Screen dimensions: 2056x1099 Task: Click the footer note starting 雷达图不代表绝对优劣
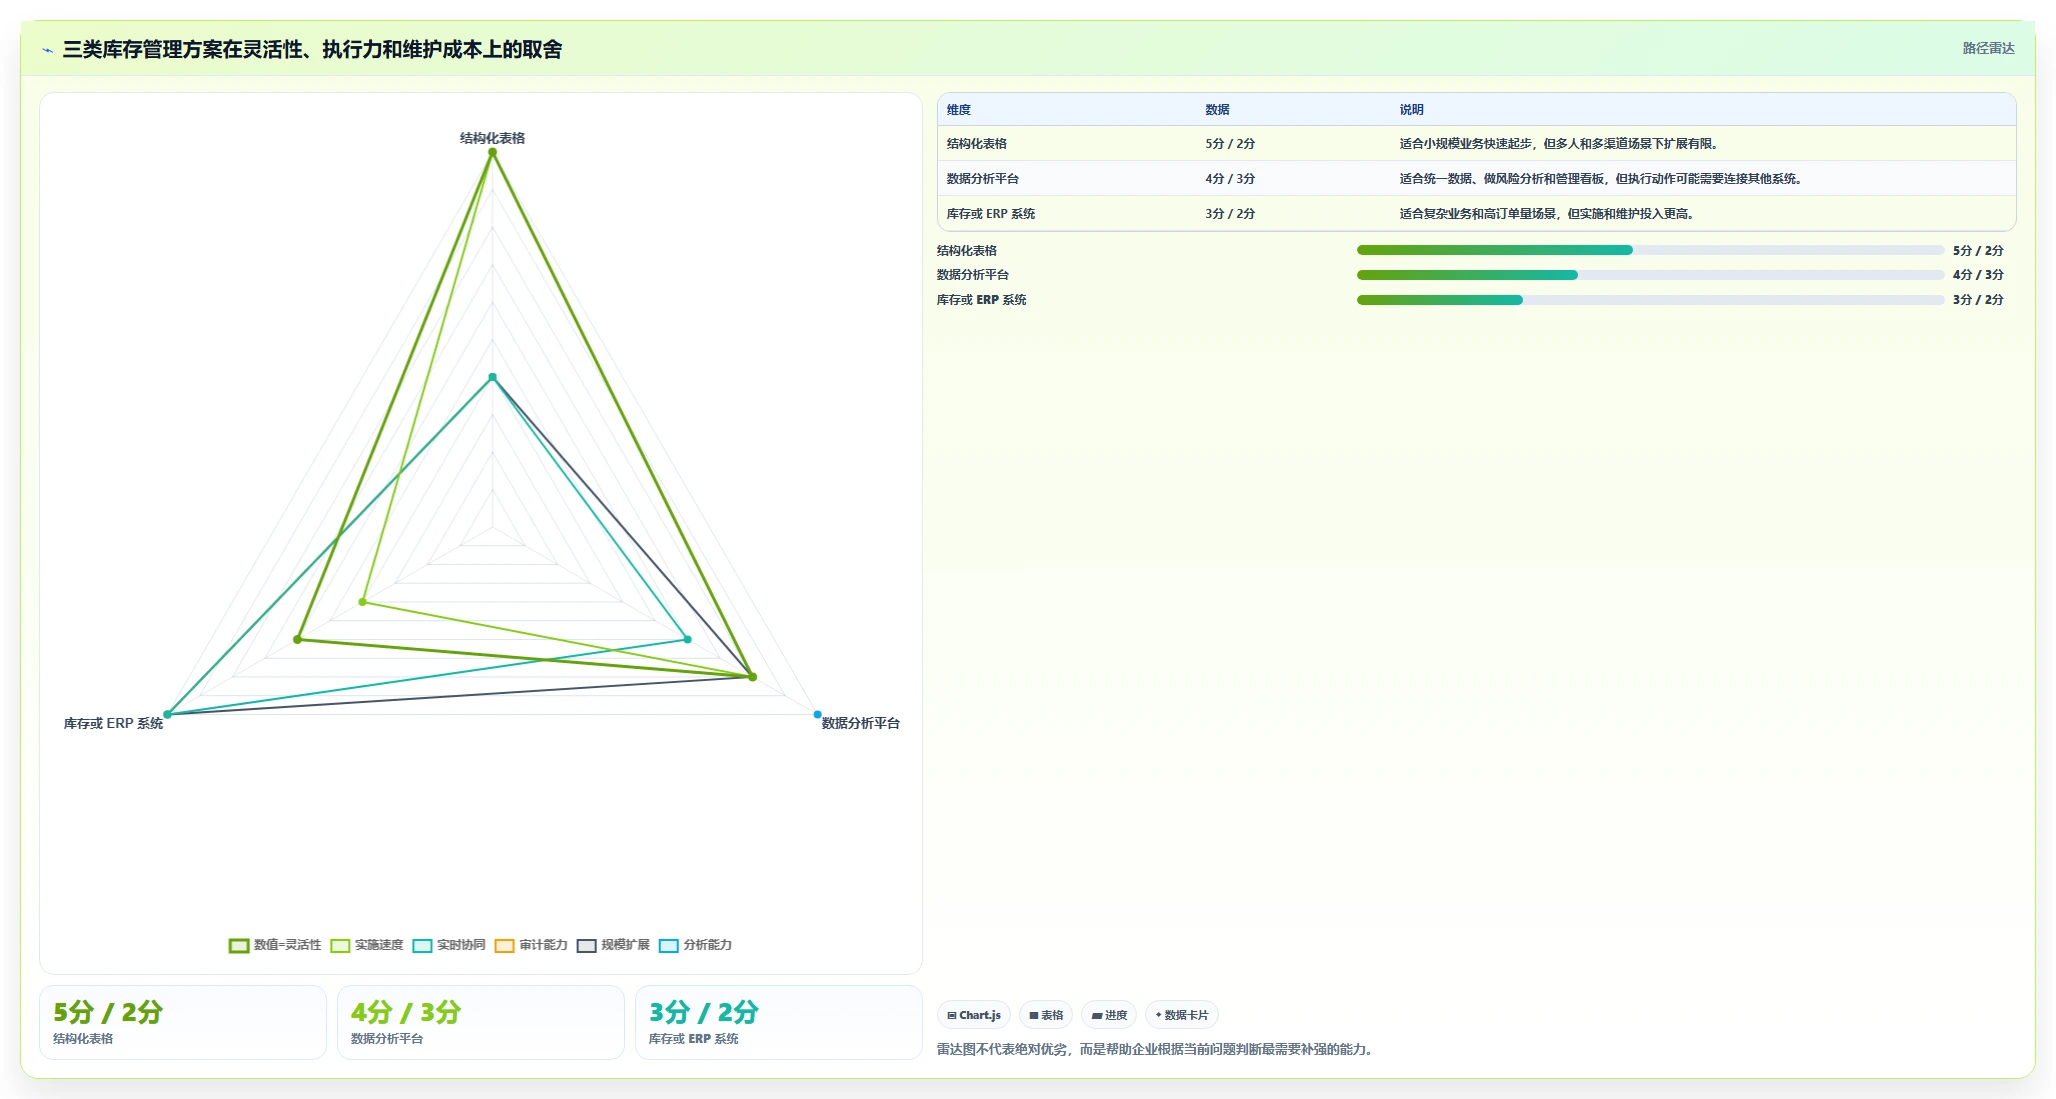pyautogui.click(x=1156, y=1050)
